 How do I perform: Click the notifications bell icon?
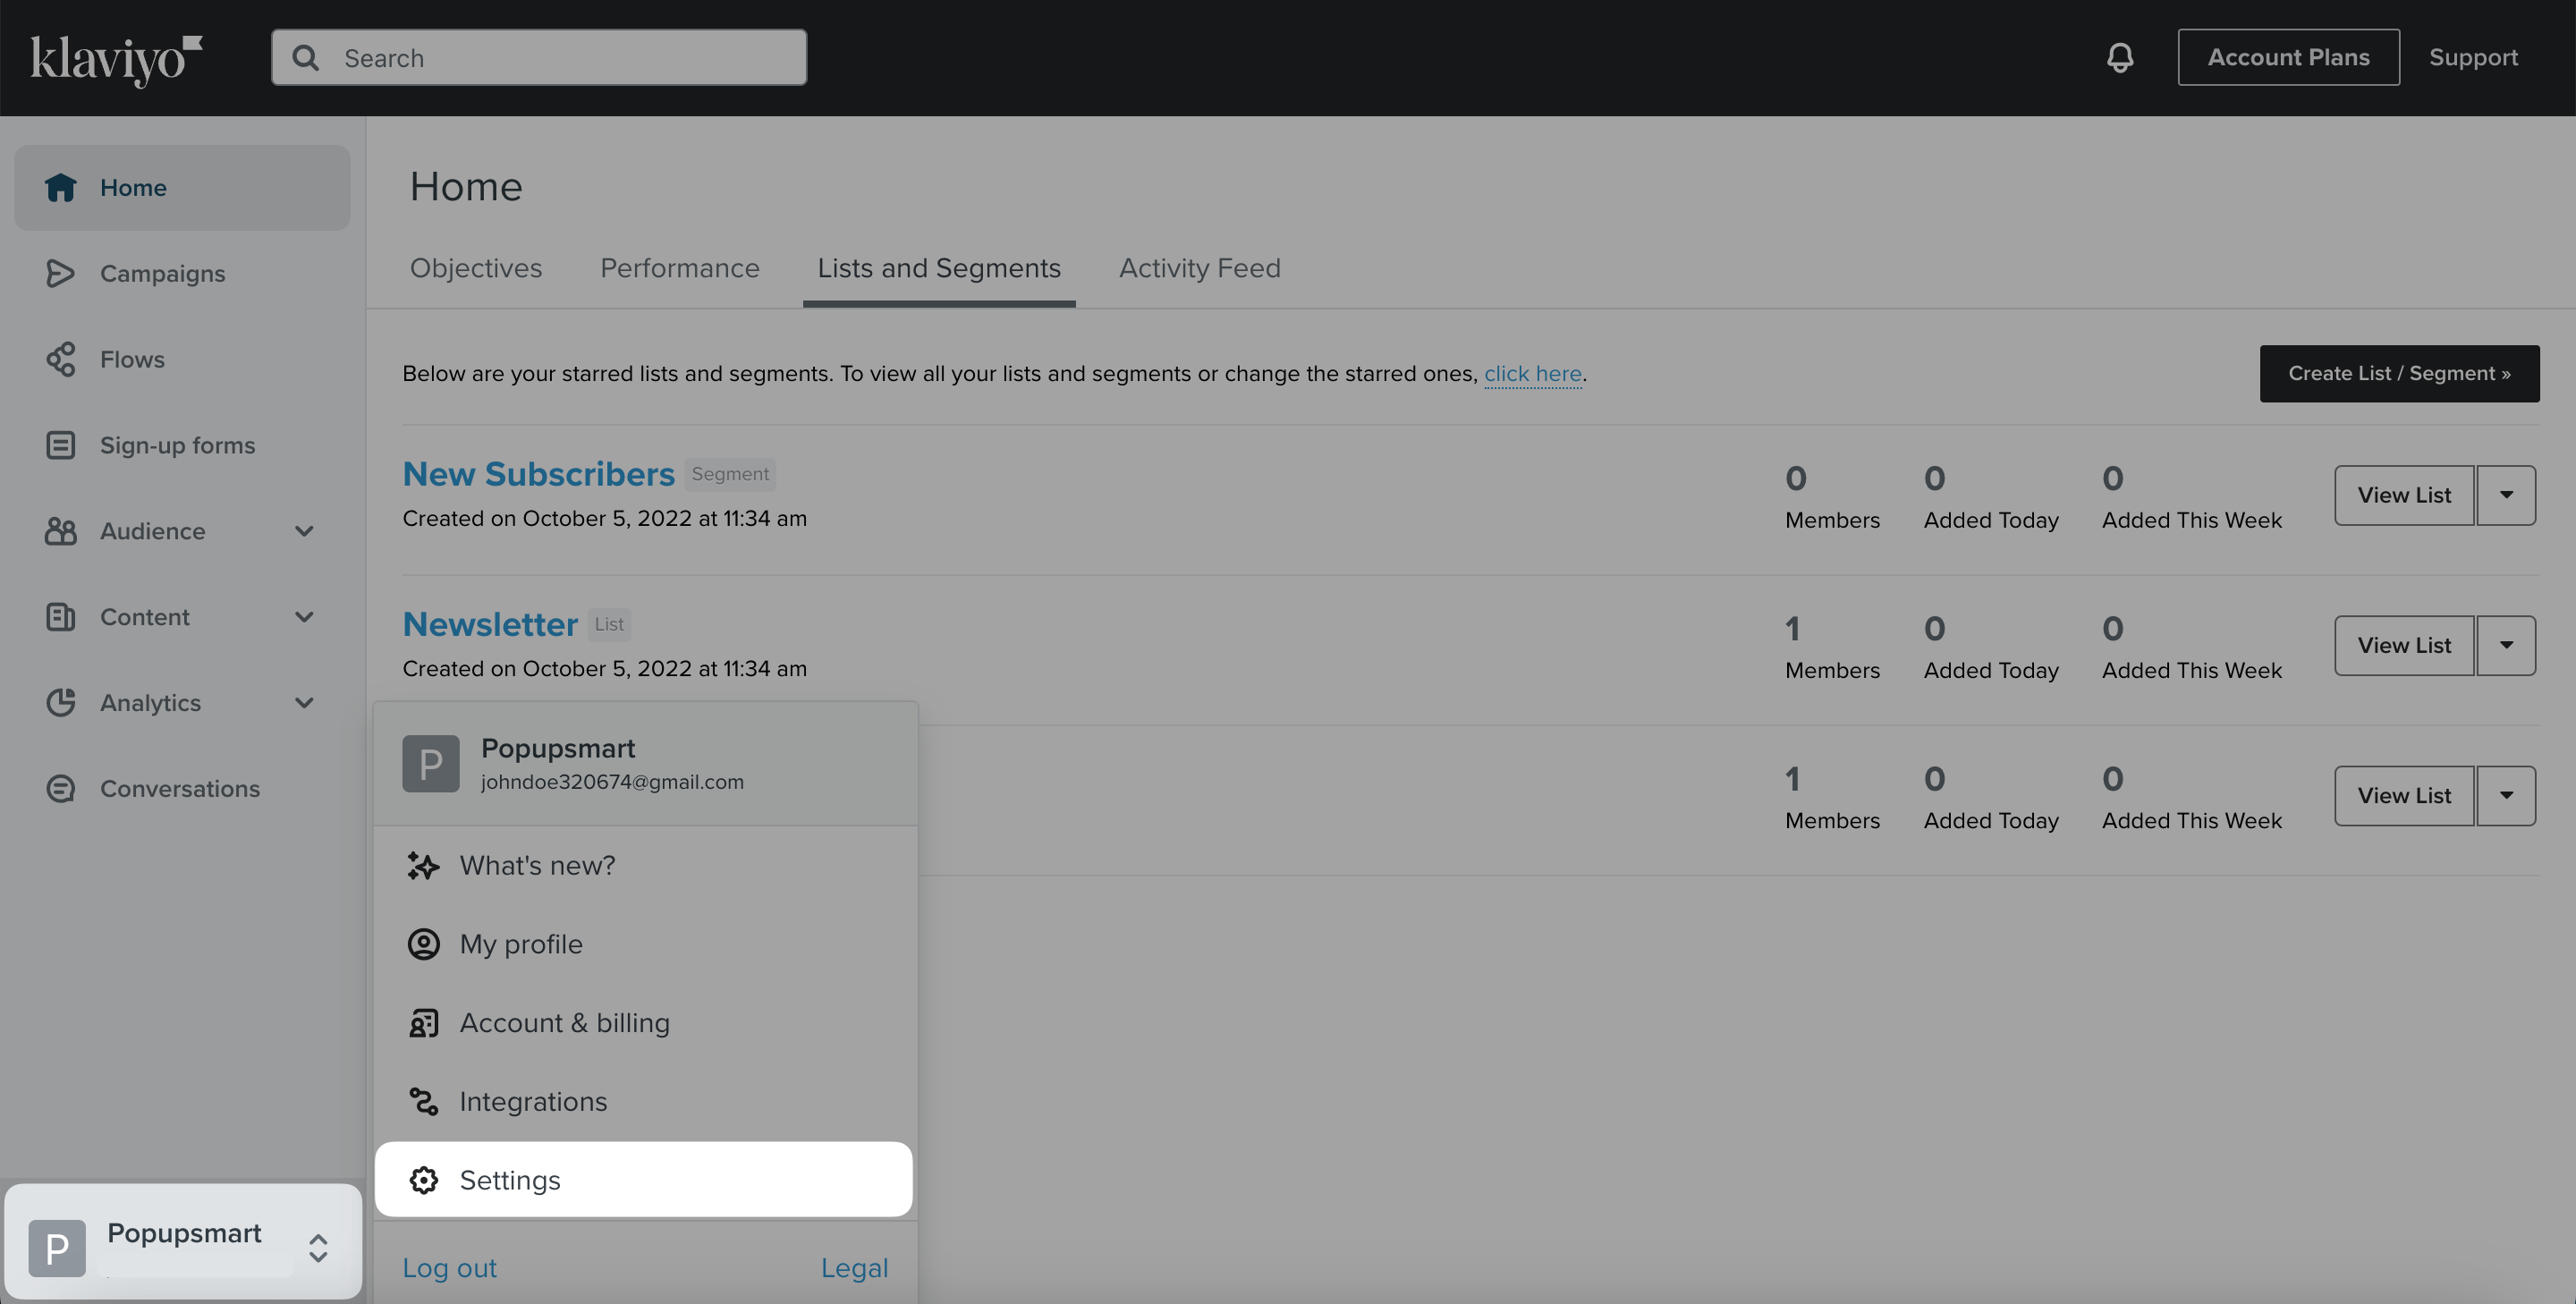tap(2119, 58)
